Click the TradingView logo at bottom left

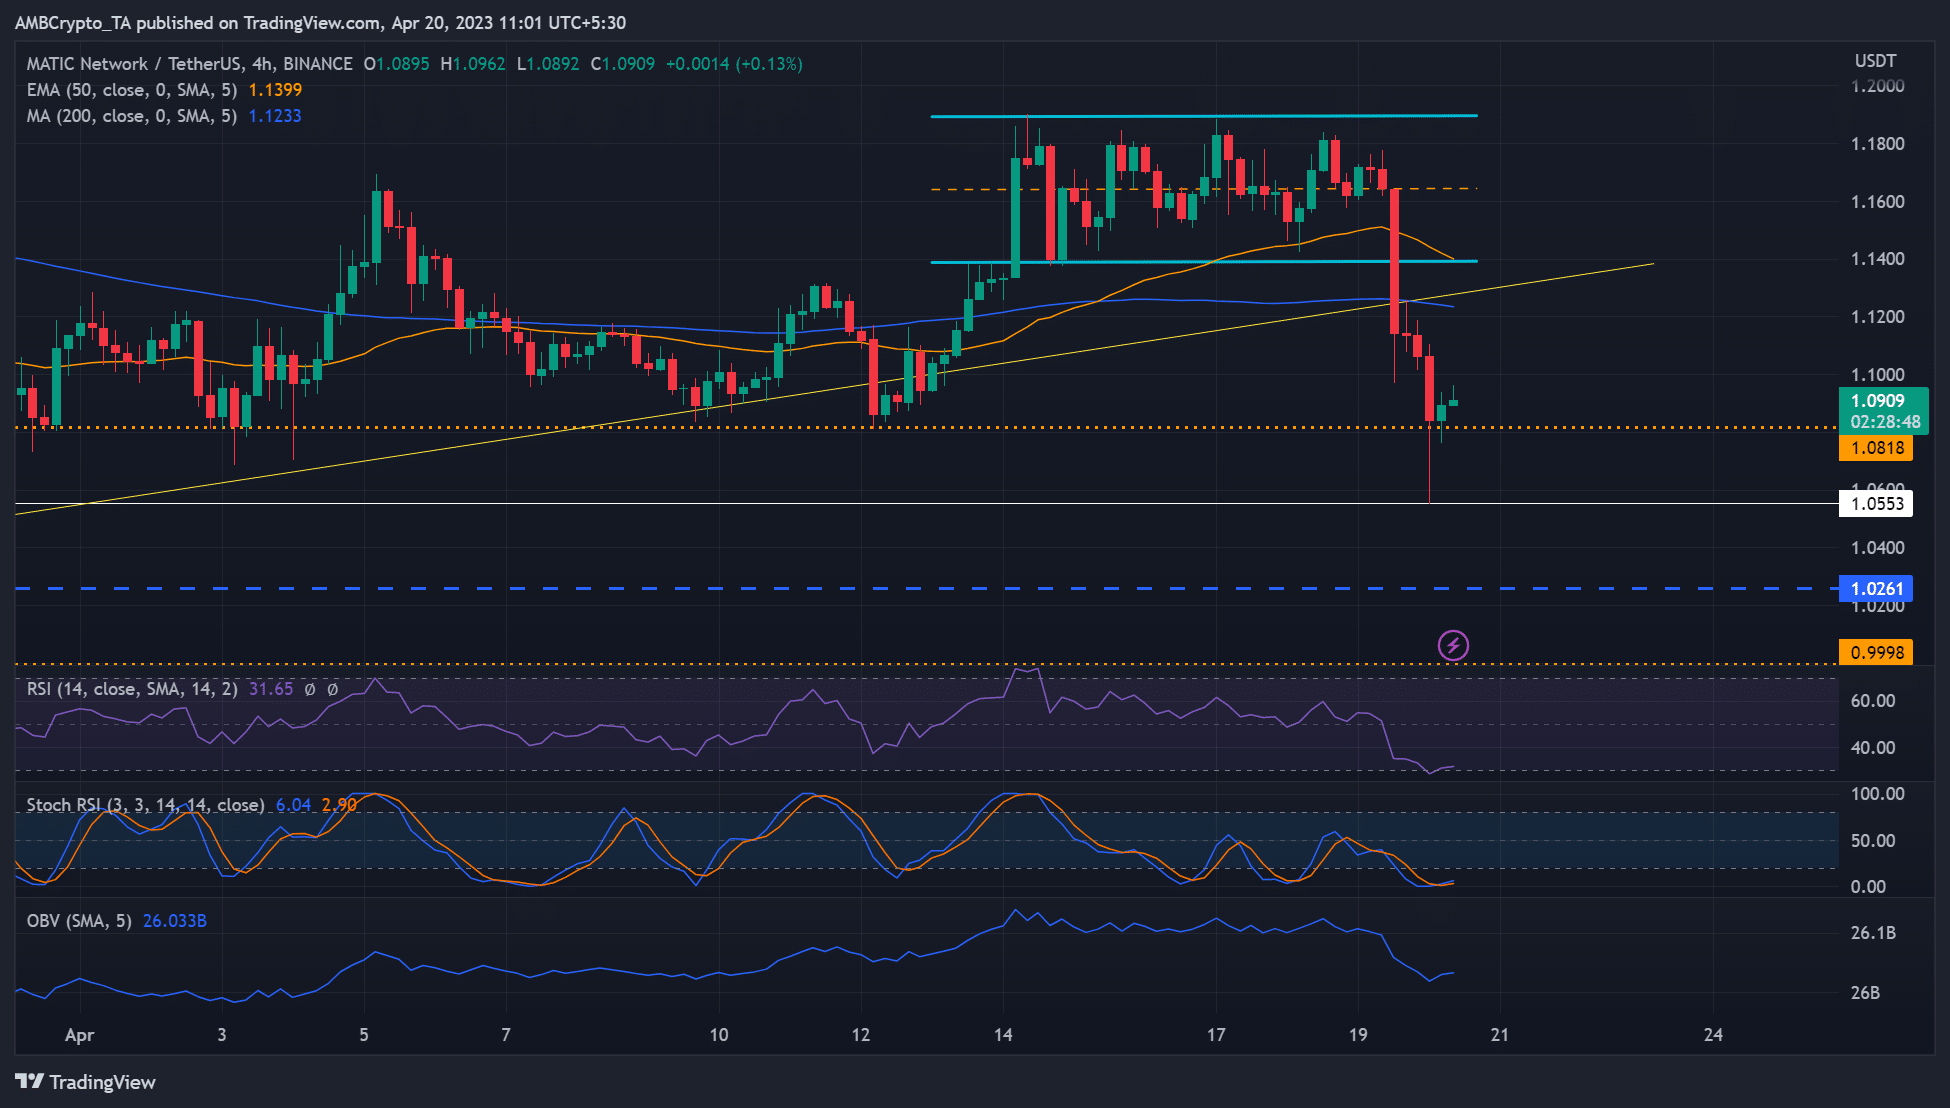coord(86,1082)
